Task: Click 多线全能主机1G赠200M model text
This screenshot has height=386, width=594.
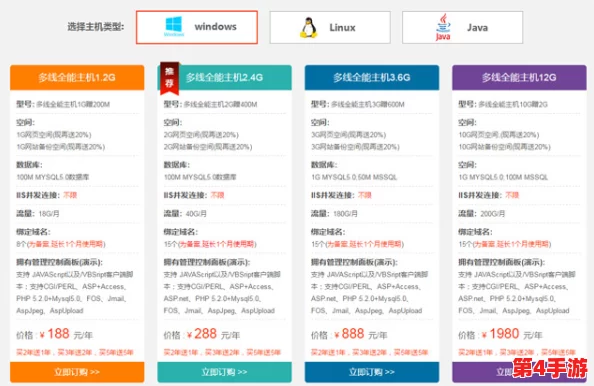Action: click(73, 104)
